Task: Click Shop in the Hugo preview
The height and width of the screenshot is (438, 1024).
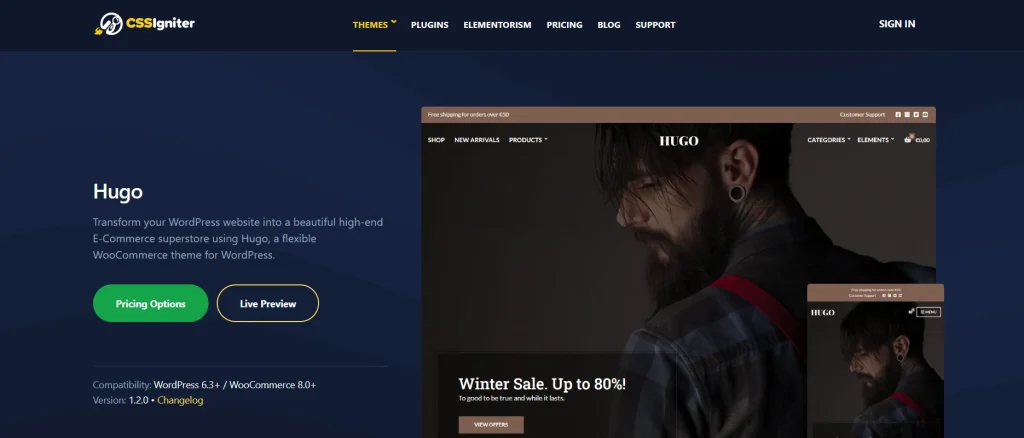Action: [x=436, y=140]
